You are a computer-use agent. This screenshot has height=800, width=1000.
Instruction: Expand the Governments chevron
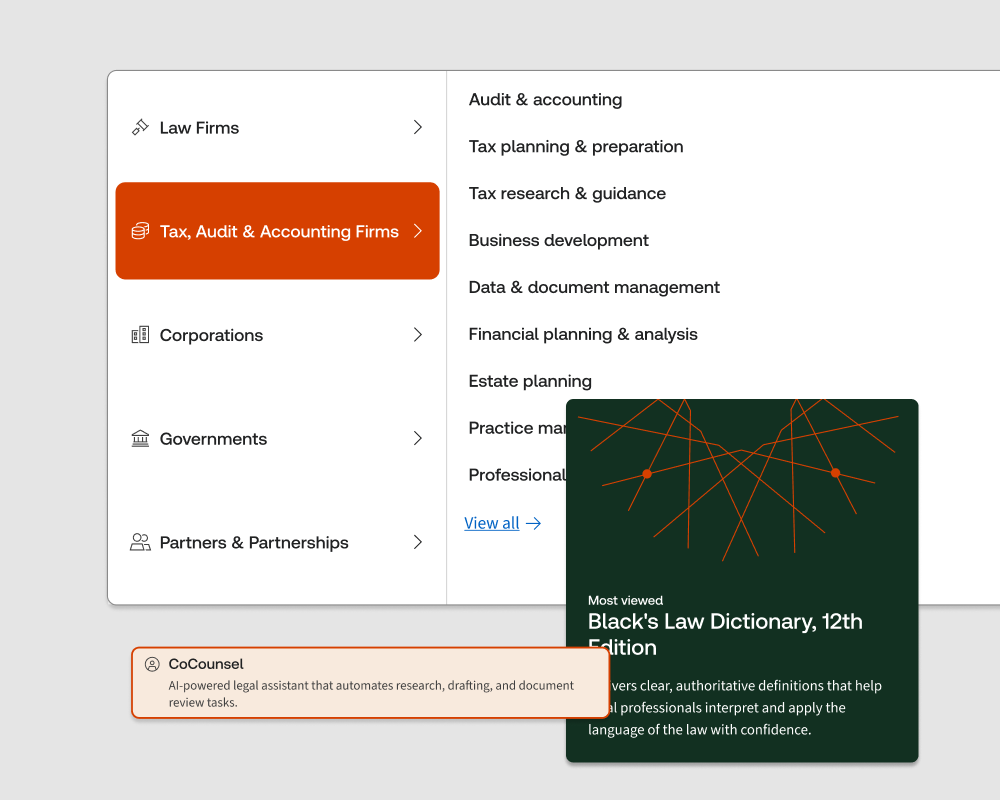[x=418, y=438]
